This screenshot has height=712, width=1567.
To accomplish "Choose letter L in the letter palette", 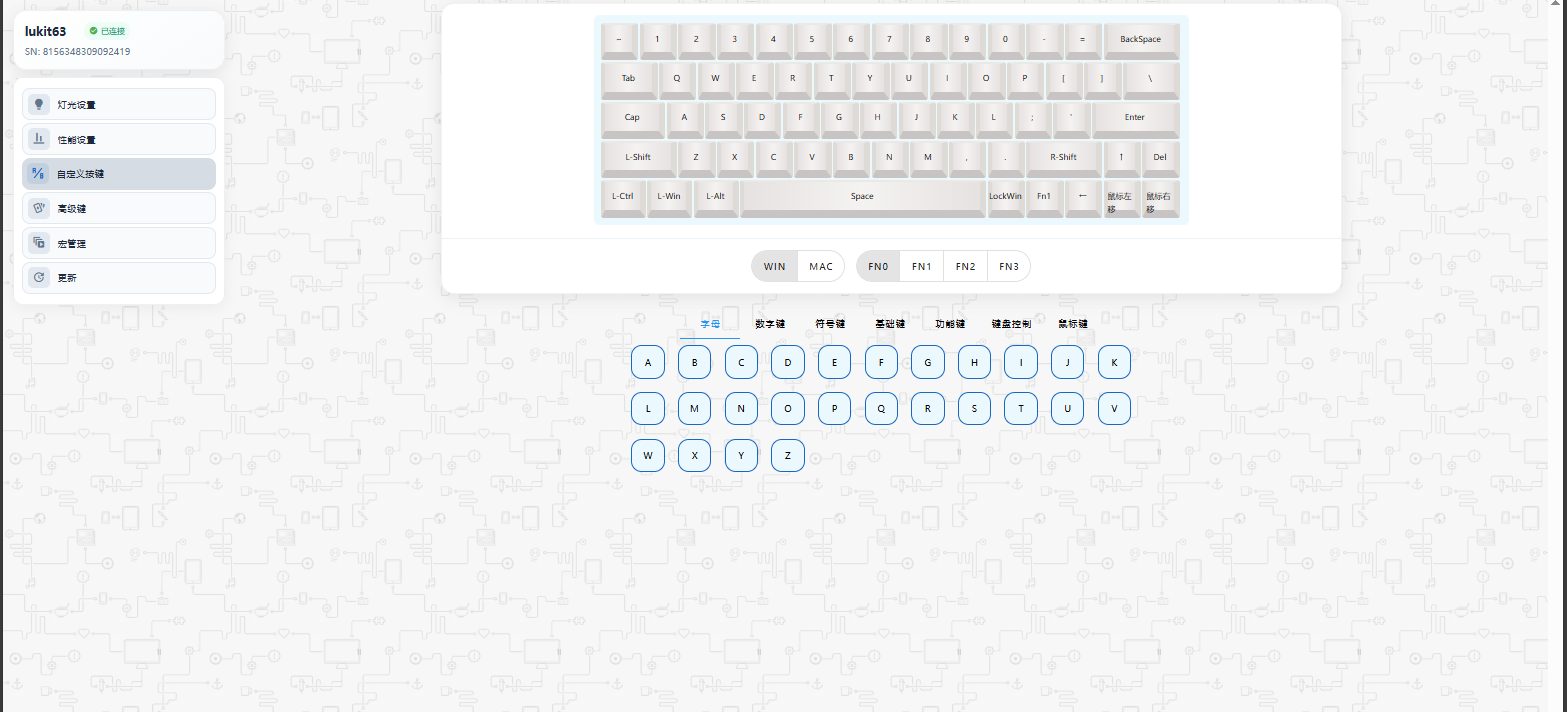I will [648, 408].
